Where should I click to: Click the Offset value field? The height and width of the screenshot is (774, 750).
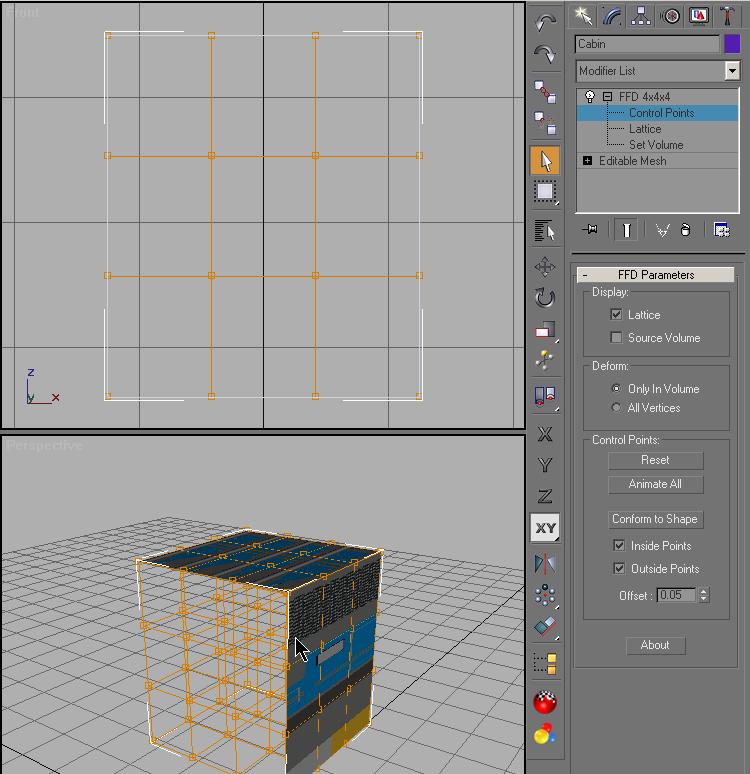[x=676, y=595]
